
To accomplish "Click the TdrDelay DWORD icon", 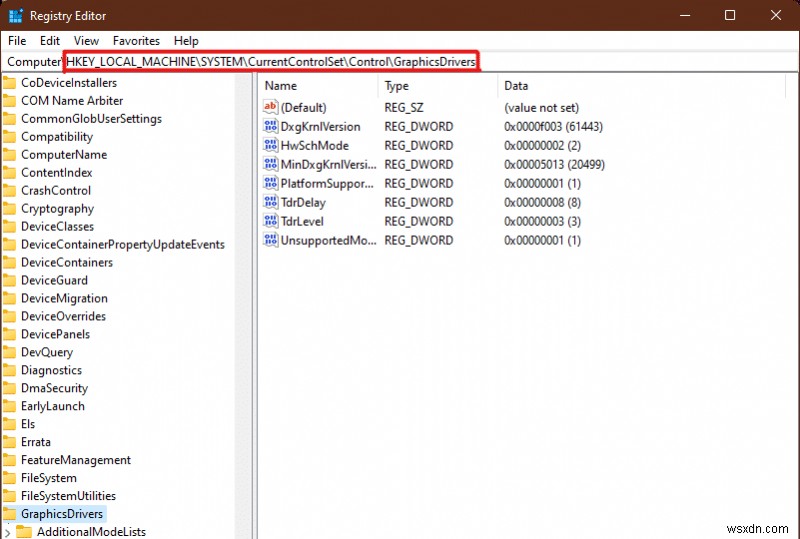I will pyautogui.click(x=270, y=202).
